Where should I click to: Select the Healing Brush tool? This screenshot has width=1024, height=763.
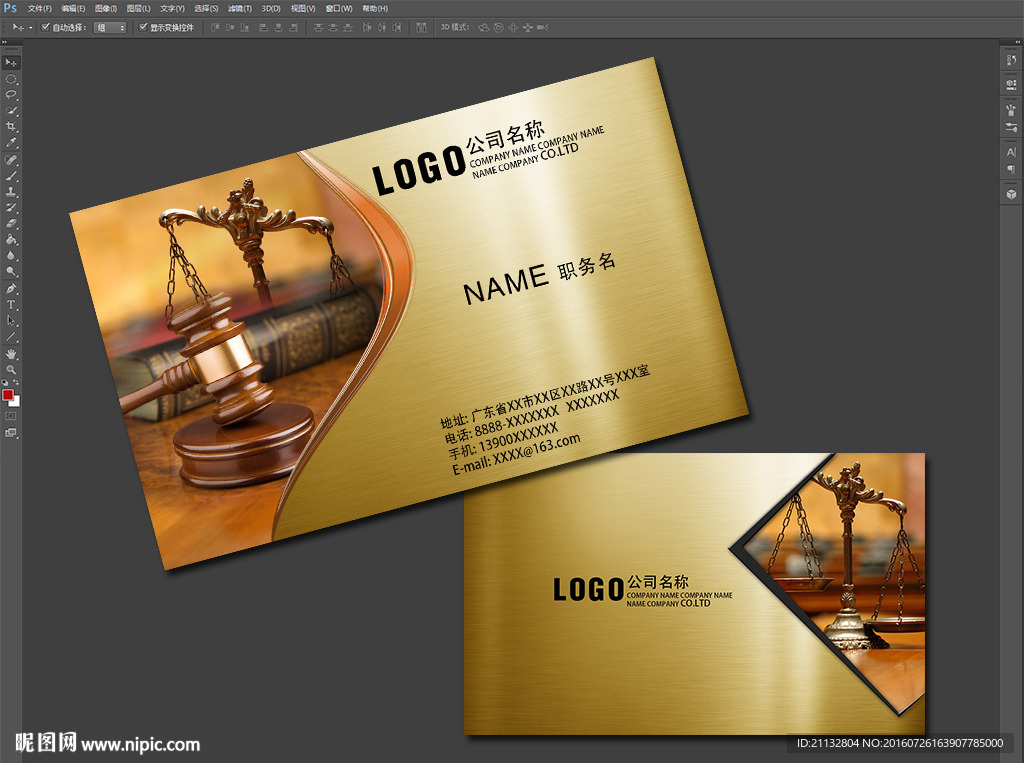(x=11, y=160)
